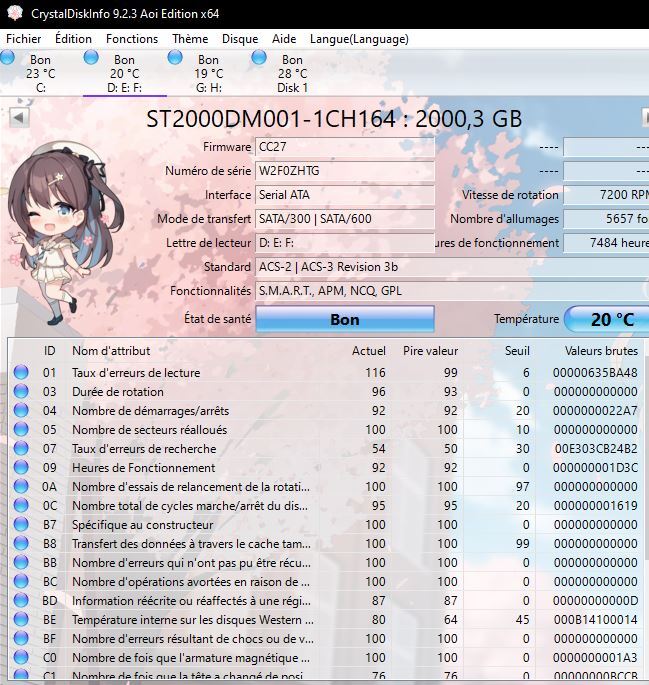Click the Actuel column header

369,351
